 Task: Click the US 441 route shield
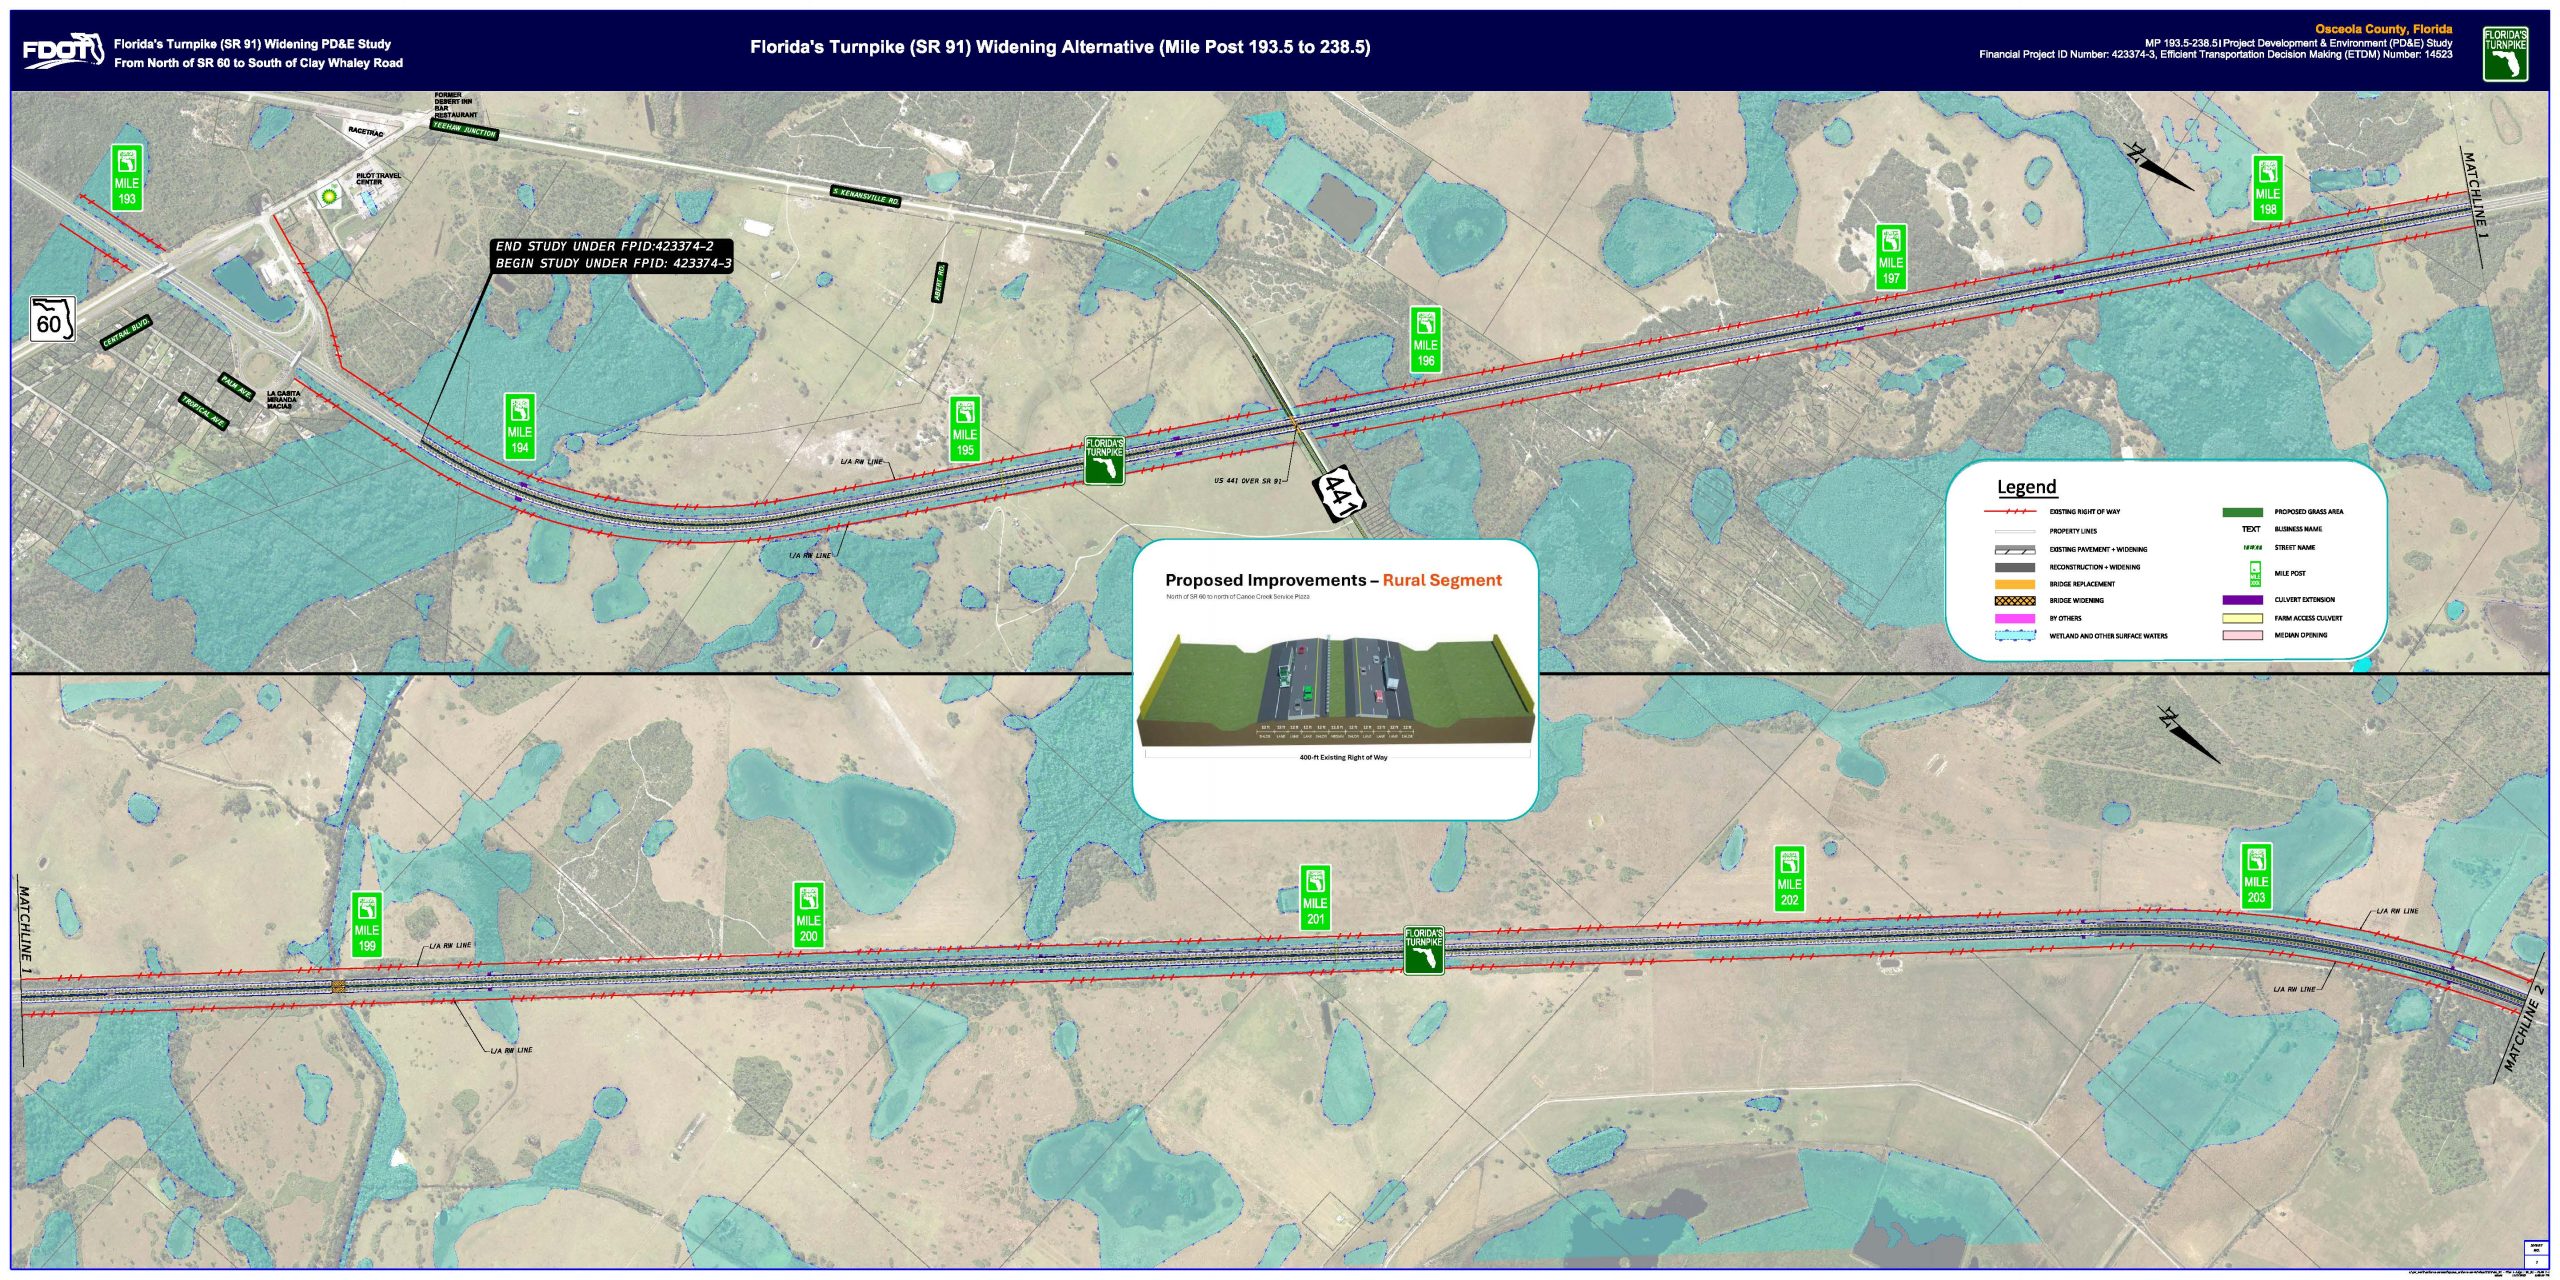(x=1338, y=495)
